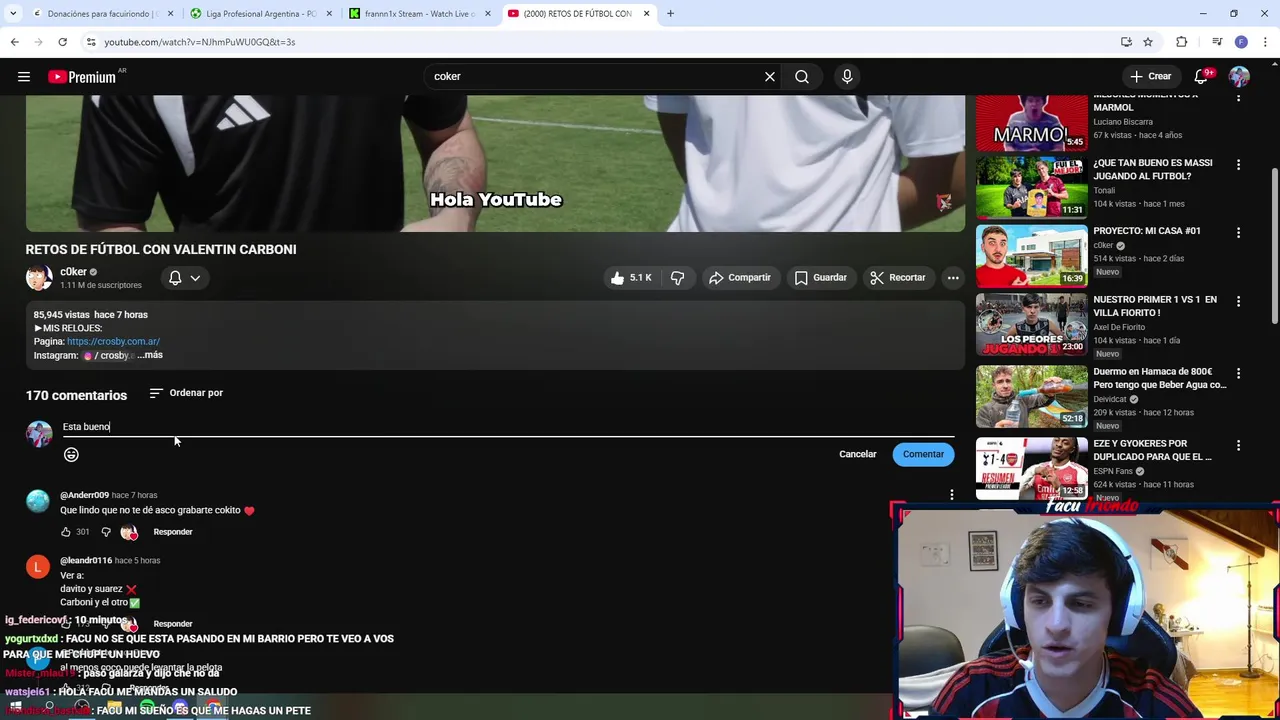Viewport: 1280px width, 720px height.
Task: Open the Crear create button
Action: click(x=1150, y=77)
